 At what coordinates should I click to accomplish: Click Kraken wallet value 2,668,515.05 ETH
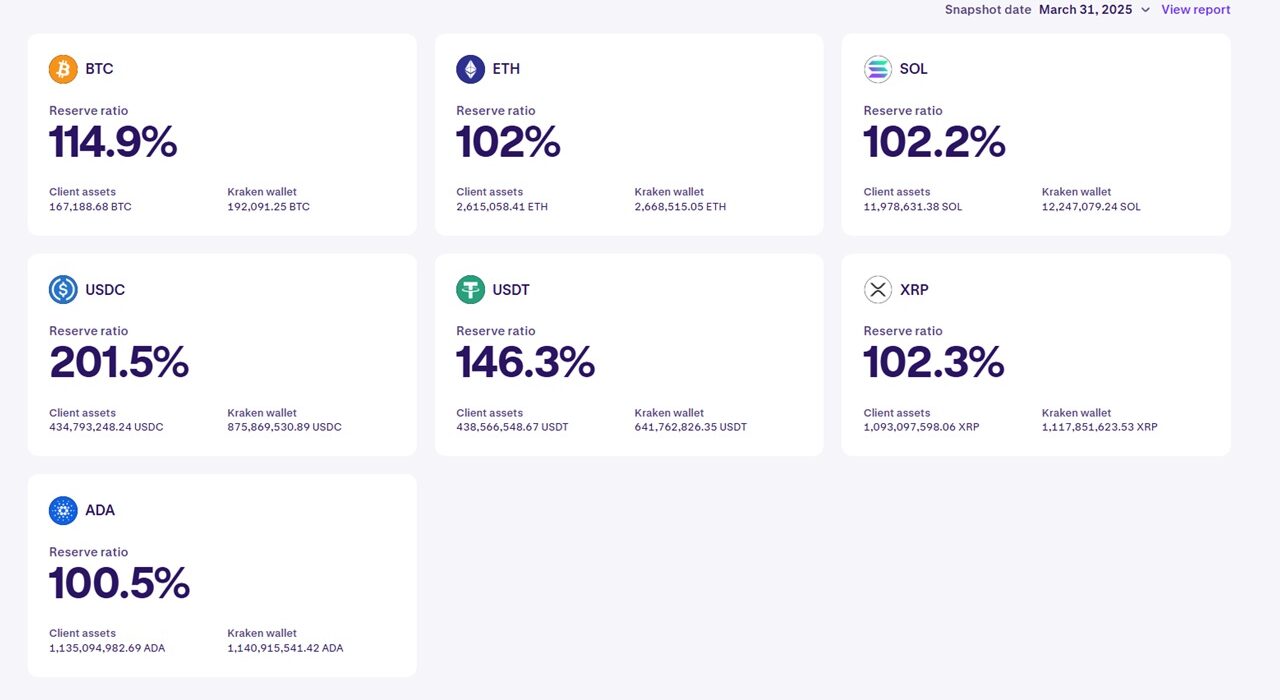(681, 207)
